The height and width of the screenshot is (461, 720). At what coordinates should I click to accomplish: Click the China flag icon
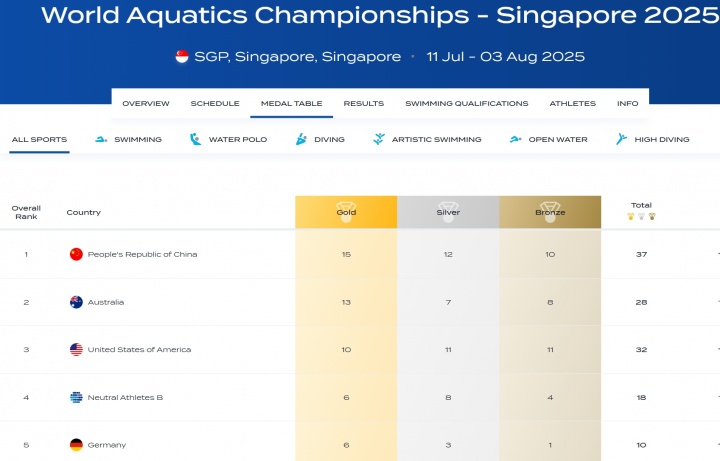(x=76, y=254)
